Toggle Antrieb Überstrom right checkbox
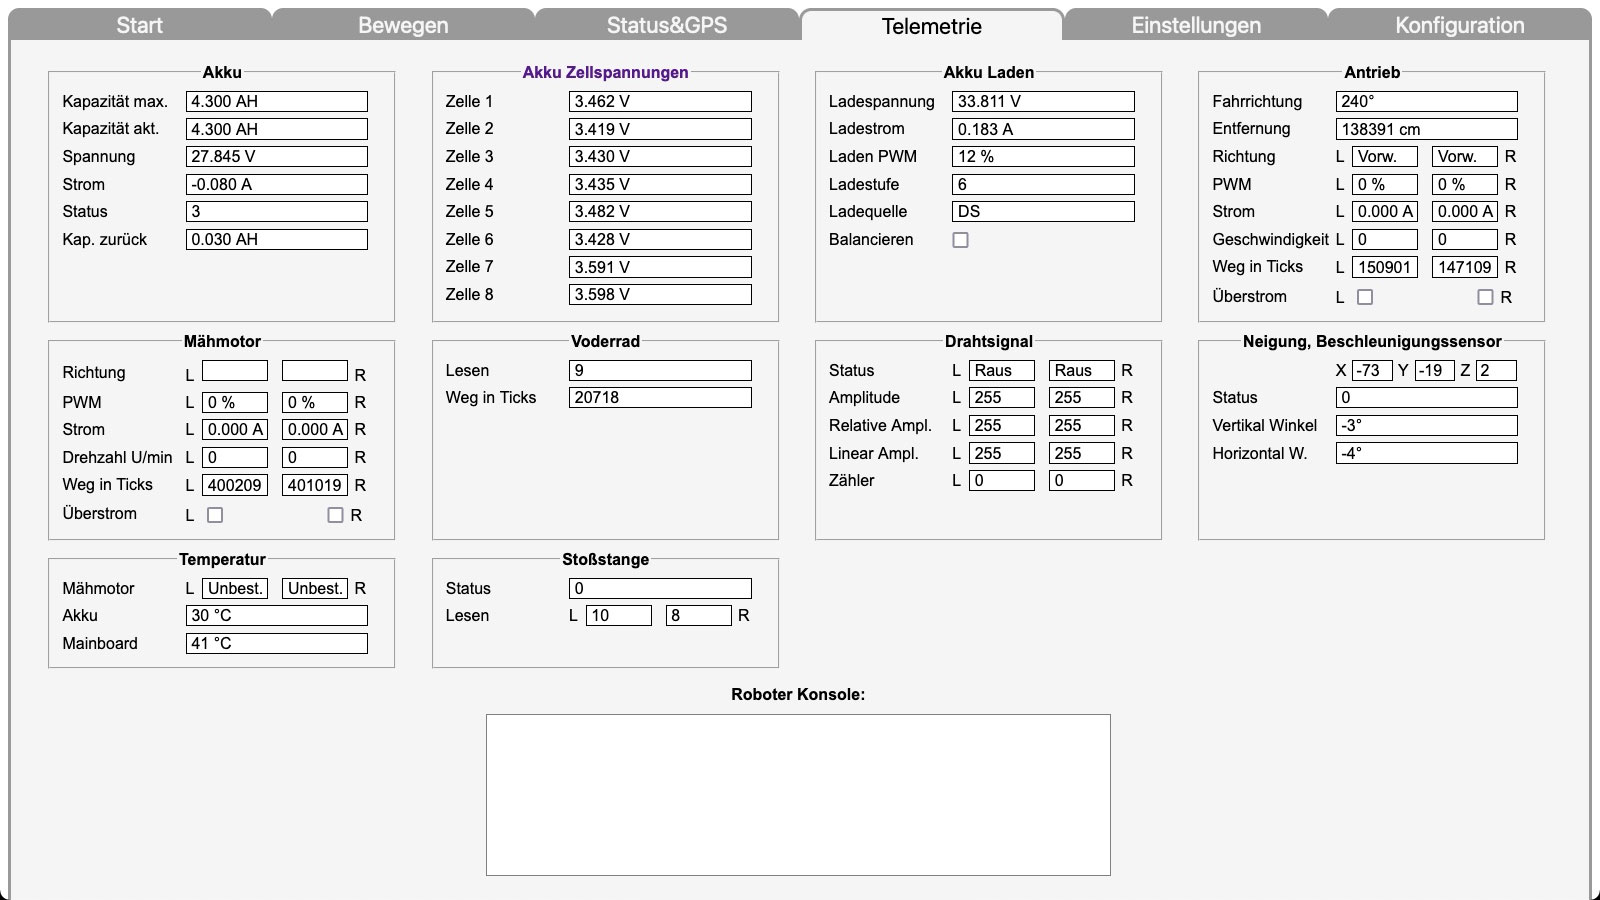This screenshot has height=900, width=1600. pos(1485,297)
